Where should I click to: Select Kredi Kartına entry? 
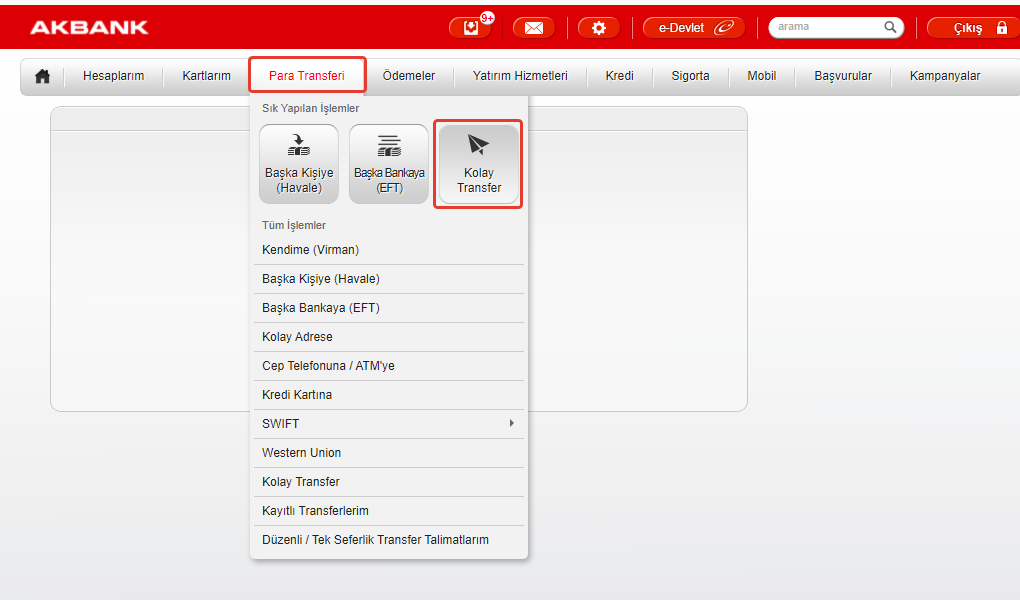pos(388,395)
